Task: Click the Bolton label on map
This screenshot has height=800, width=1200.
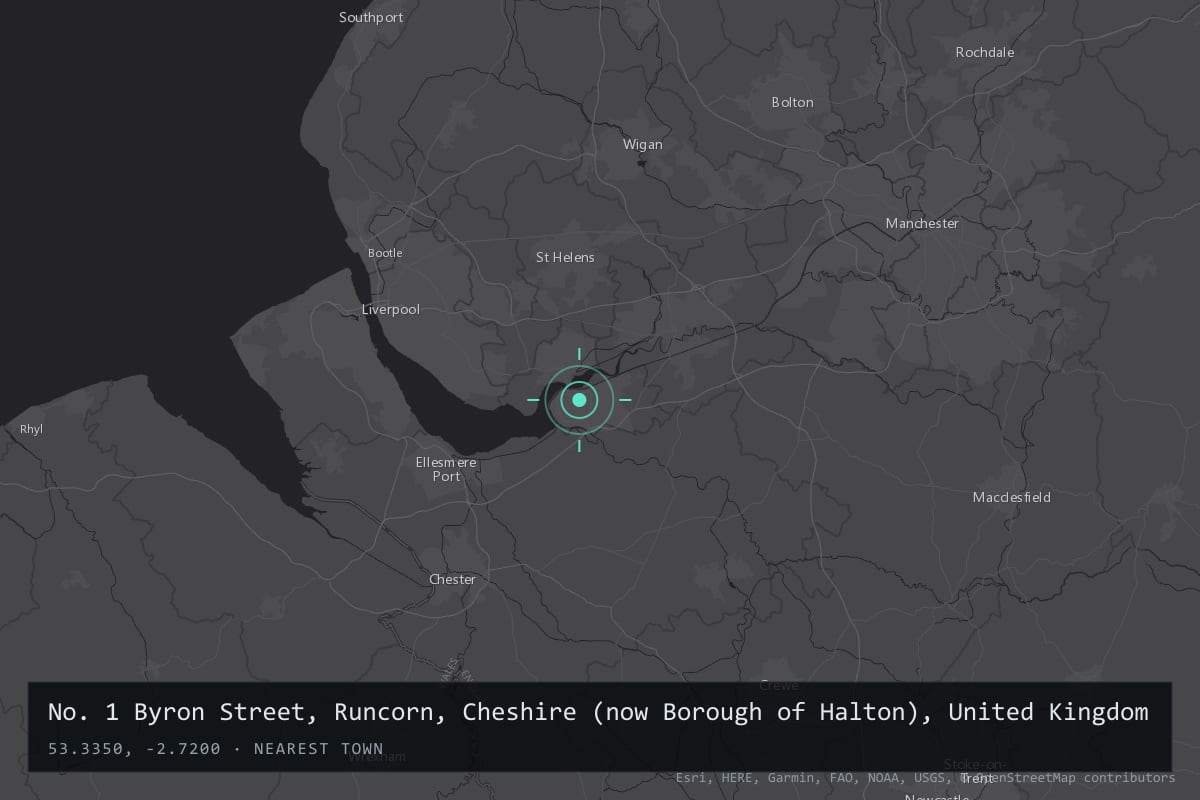Action: pyautogui.click(x=793, y=102)
